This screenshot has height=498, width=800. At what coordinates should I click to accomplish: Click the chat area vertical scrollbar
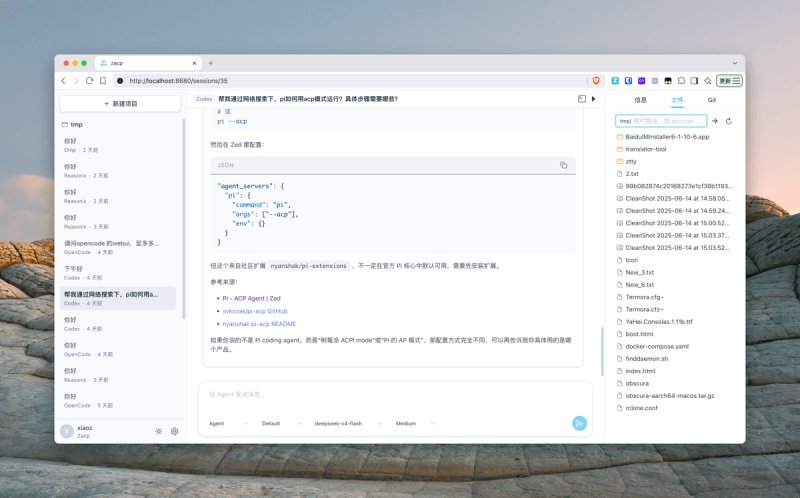[x=602, y=351]
